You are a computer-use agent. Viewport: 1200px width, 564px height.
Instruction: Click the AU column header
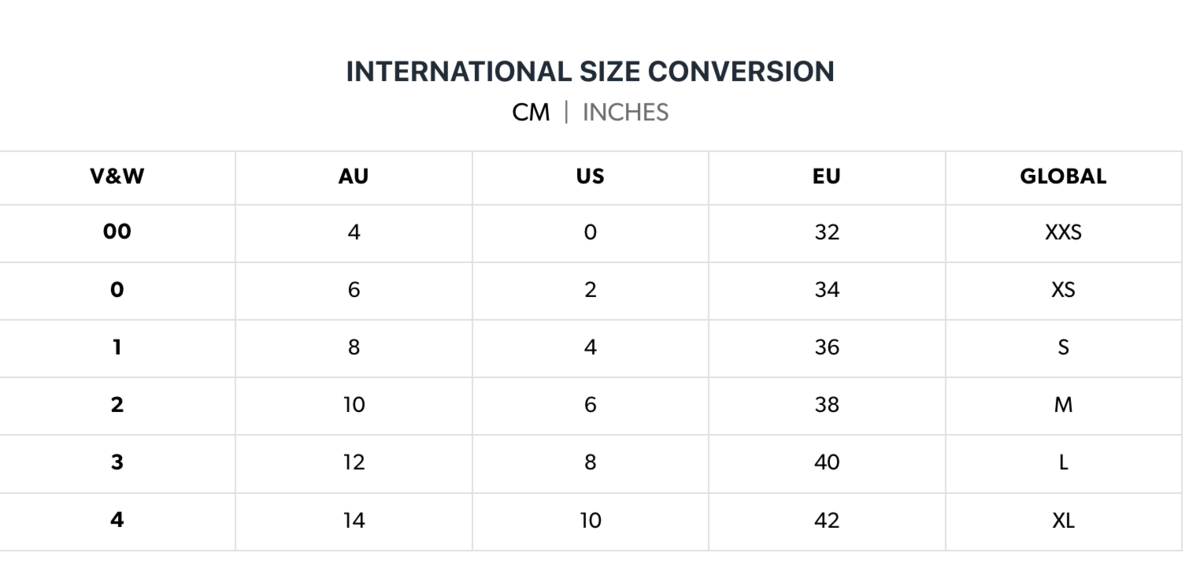pos(353,177)
